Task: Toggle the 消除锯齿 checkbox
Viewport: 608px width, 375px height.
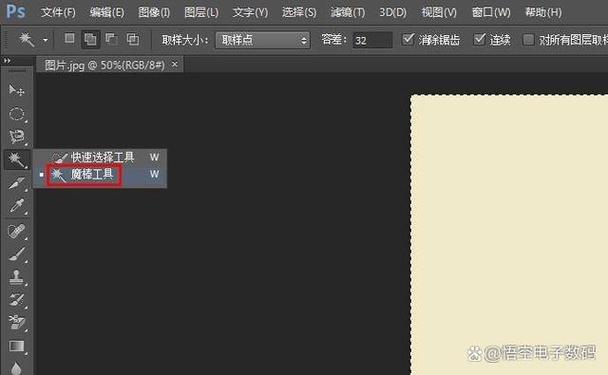Action: (x=408, y=39)
